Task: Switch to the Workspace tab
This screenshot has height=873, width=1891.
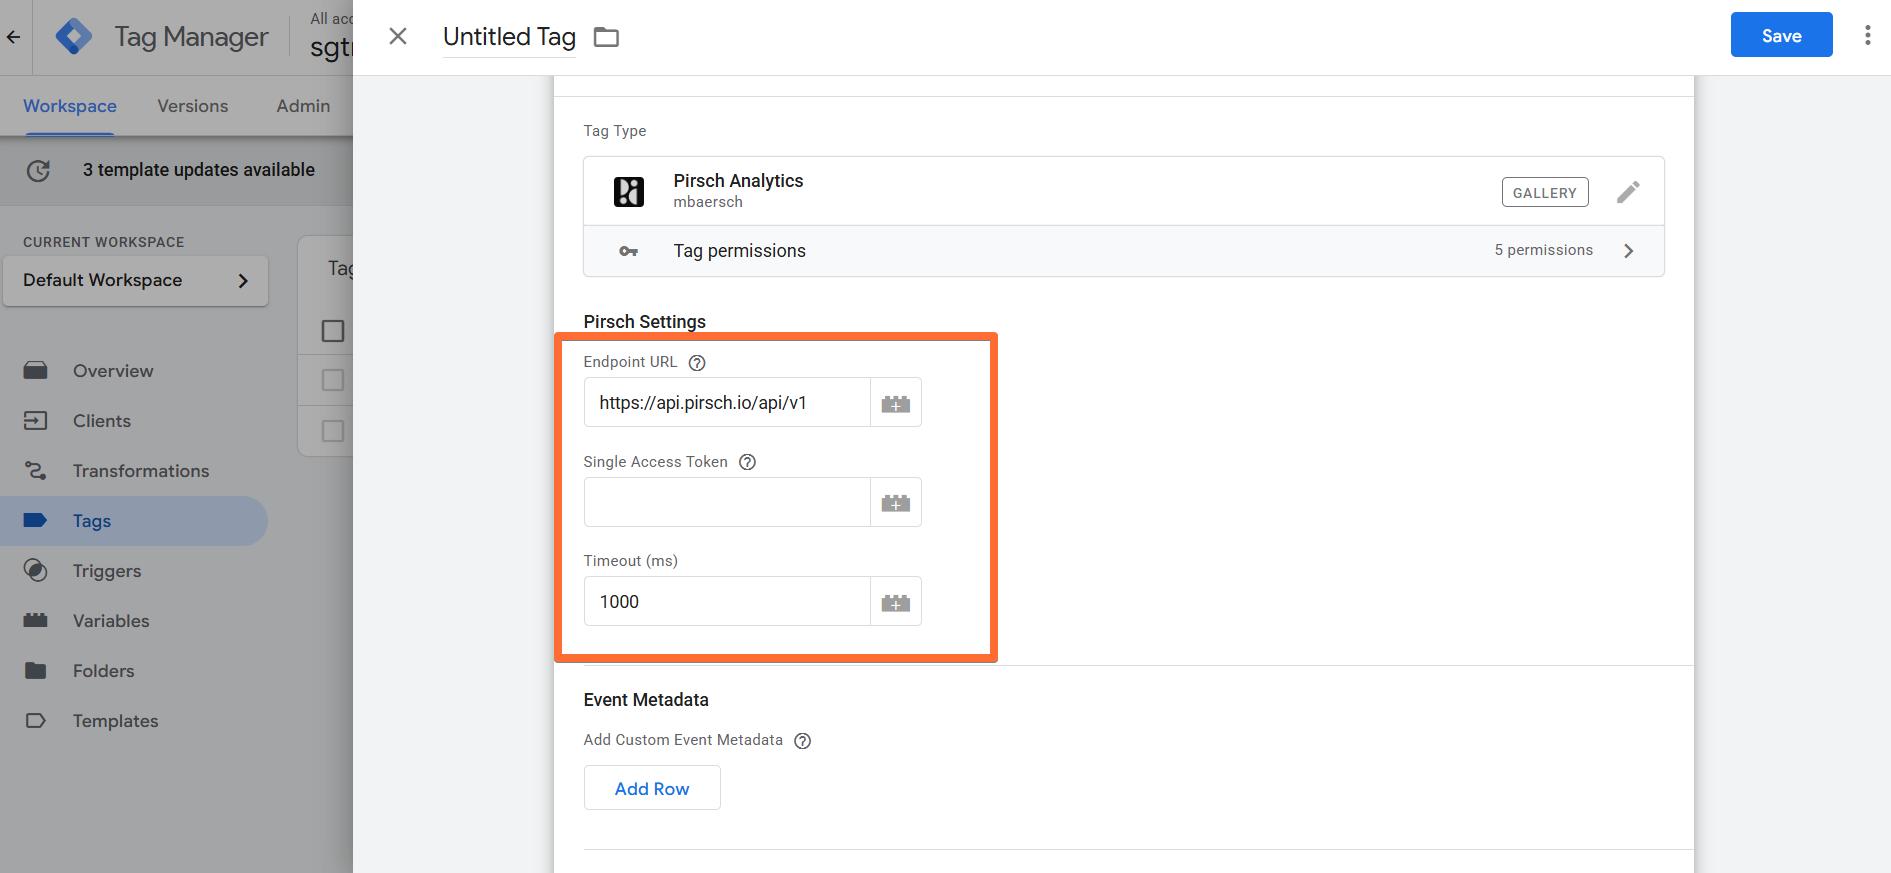Action: tap(70, 106)
